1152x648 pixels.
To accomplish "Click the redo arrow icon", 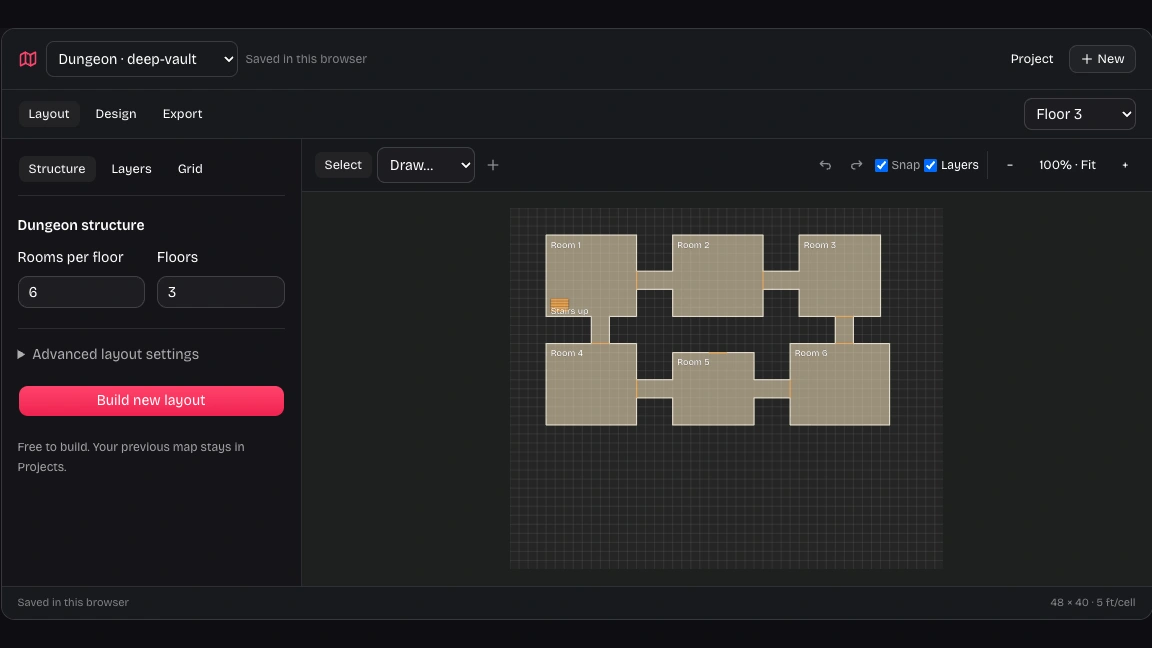I will point(856,165).
